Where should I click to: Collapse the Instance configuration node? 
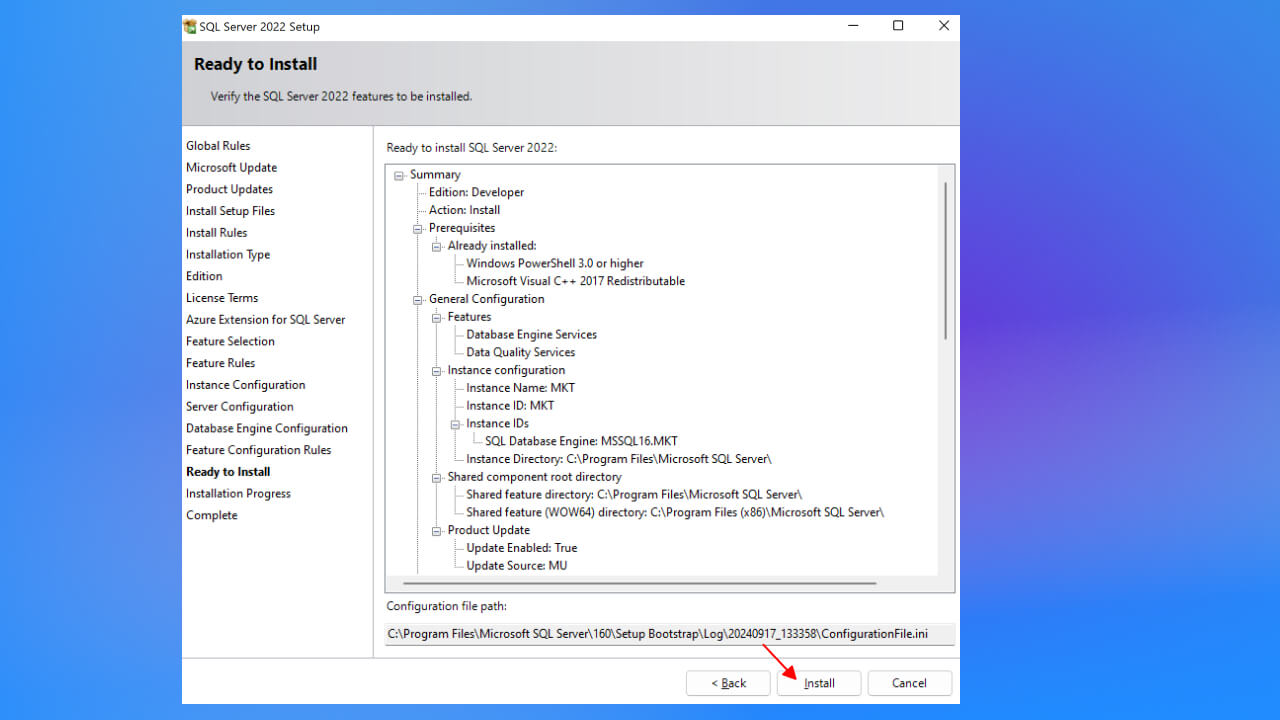[437, 370]
